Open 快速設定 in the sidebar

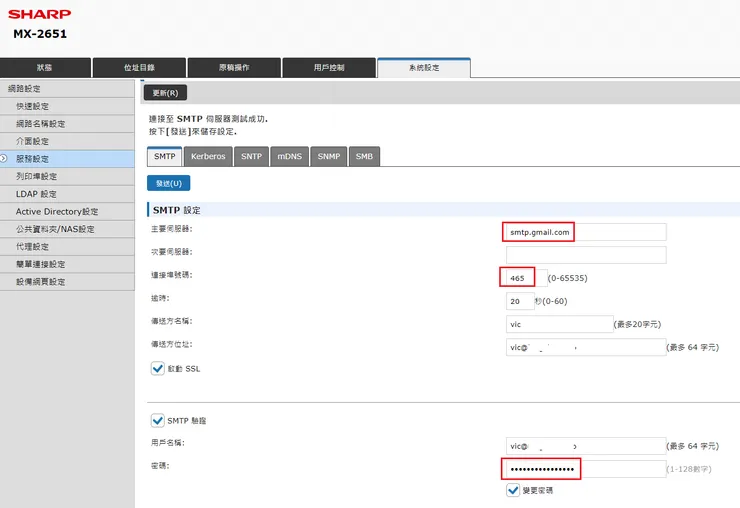(67, 106)
